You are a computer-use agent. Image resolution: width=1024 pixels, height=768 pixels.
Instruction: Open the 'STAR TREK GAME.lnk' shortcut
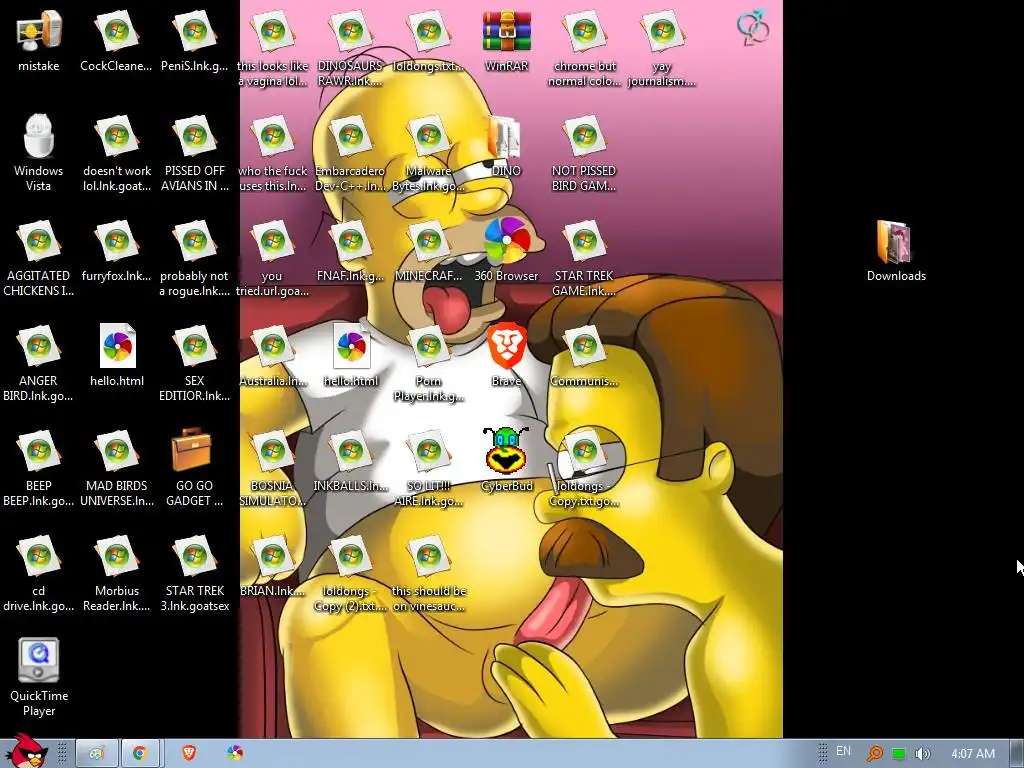(584, 259)
